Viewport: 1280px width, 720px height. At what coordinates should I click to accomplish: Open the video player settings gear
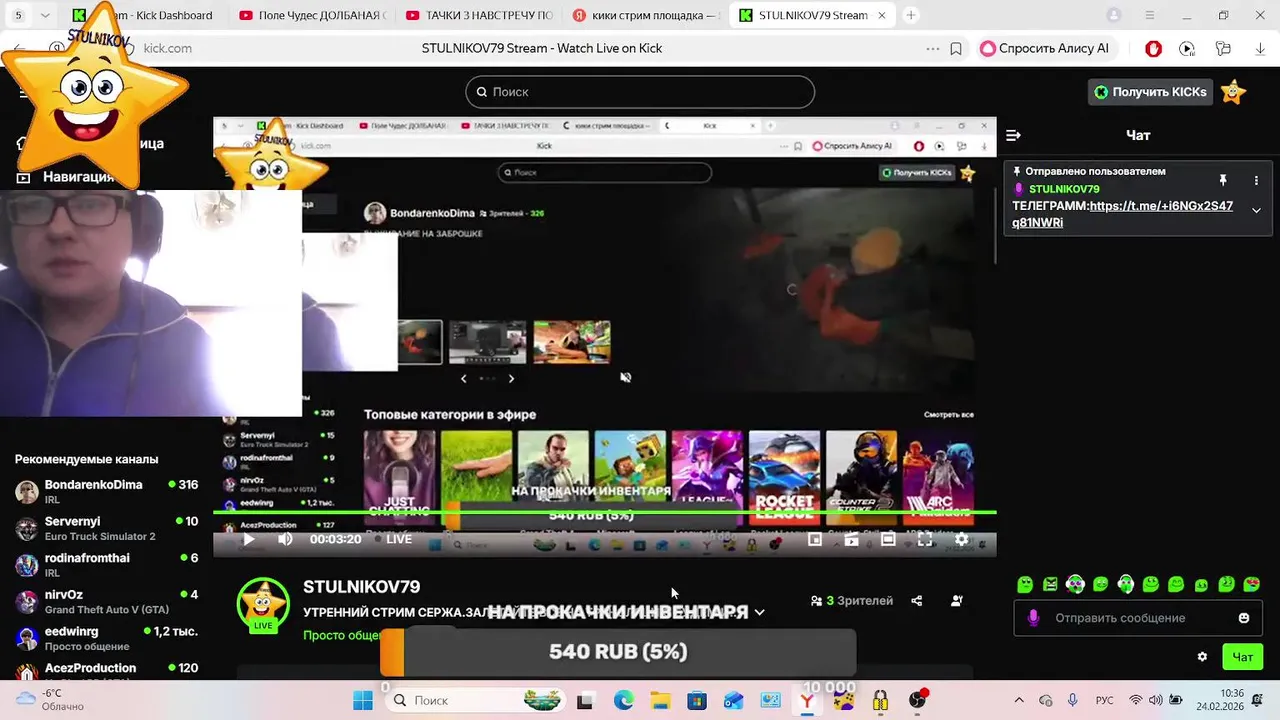961,539
